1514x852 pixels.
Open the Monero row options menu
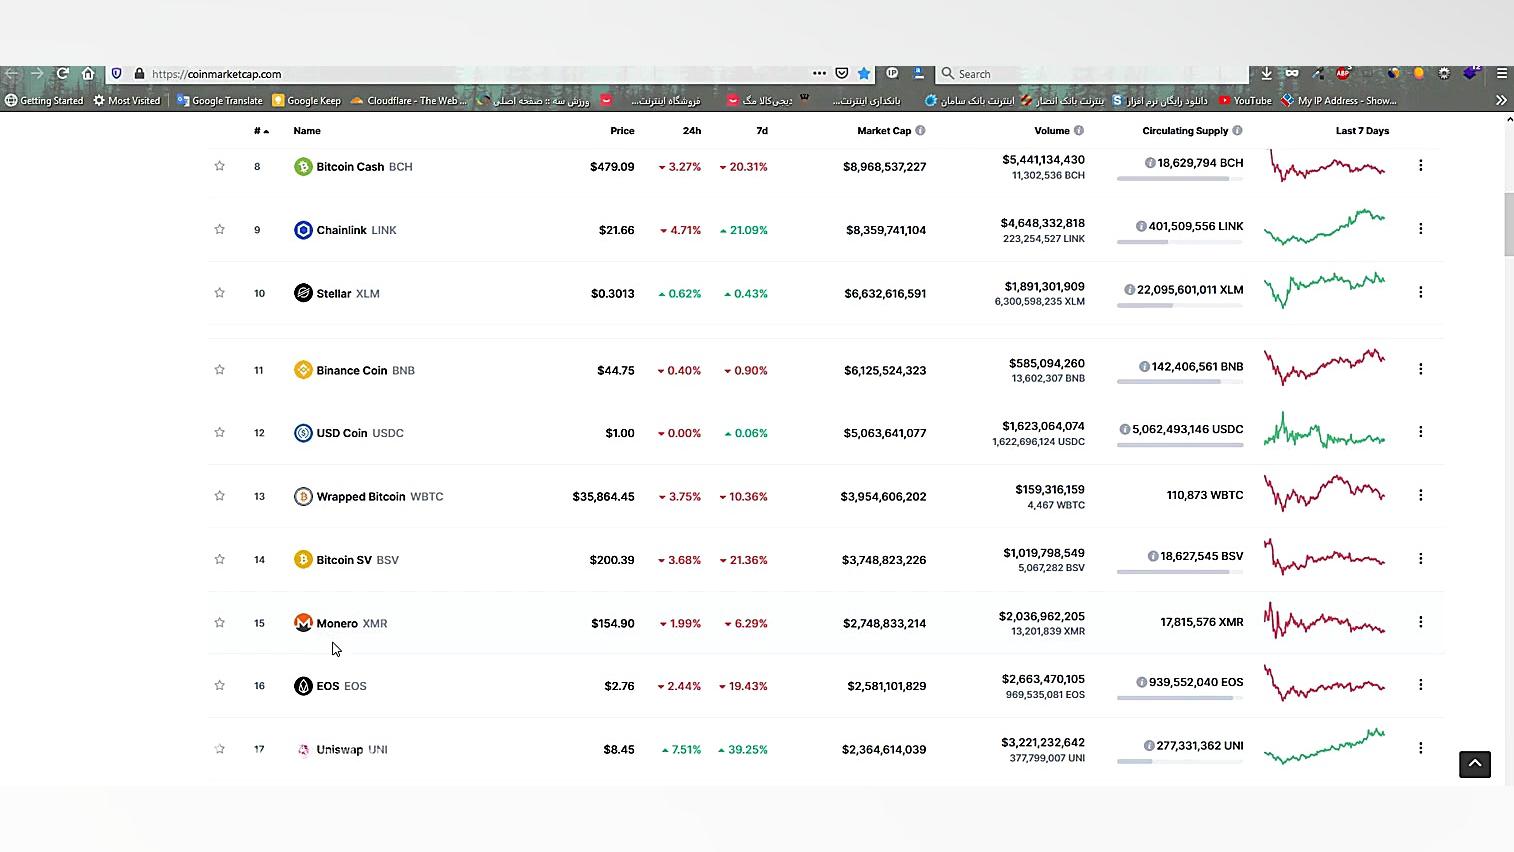click(1420, 622)
